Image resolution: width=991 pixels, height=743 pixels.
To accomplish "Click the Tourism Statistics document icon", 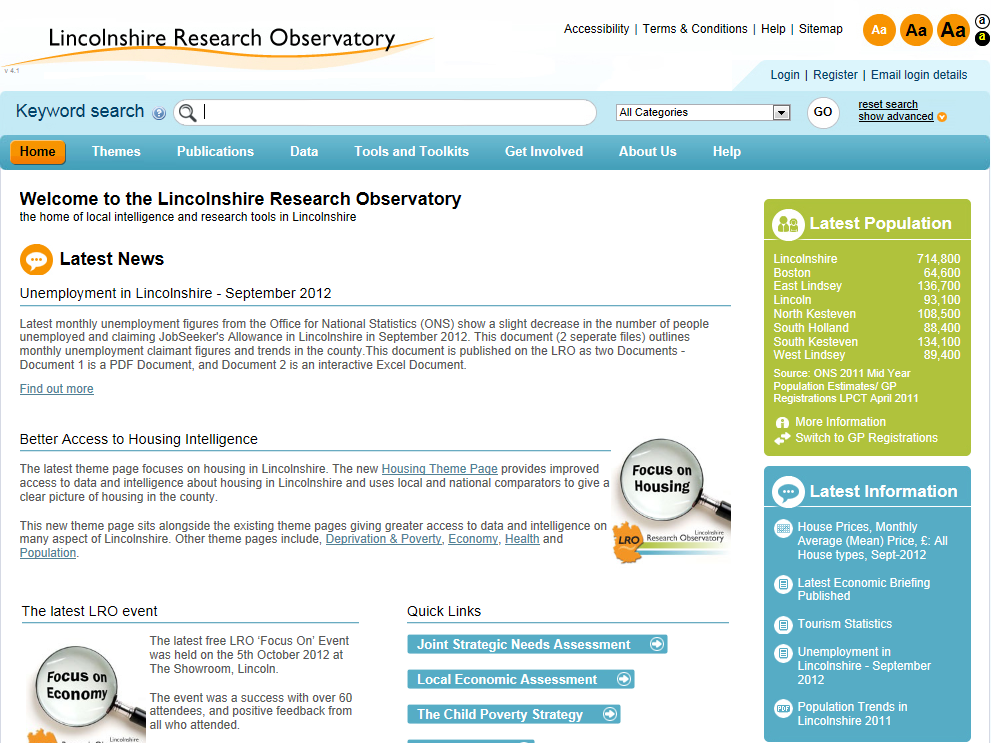I will point(783,625).
